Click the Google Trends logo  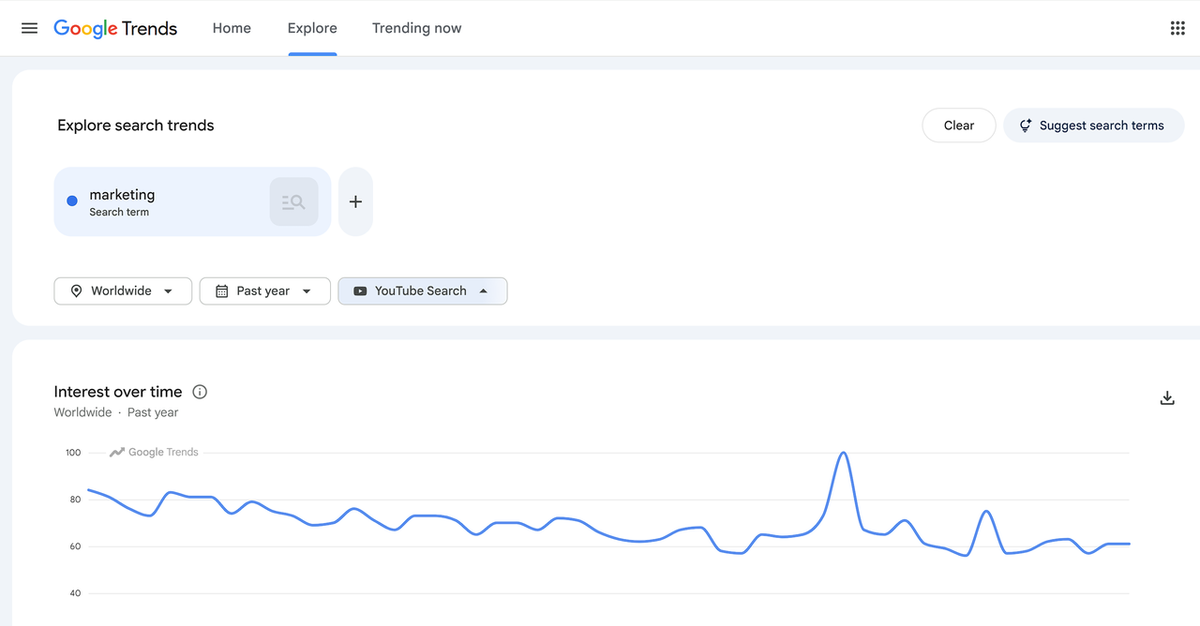[116, 28]
